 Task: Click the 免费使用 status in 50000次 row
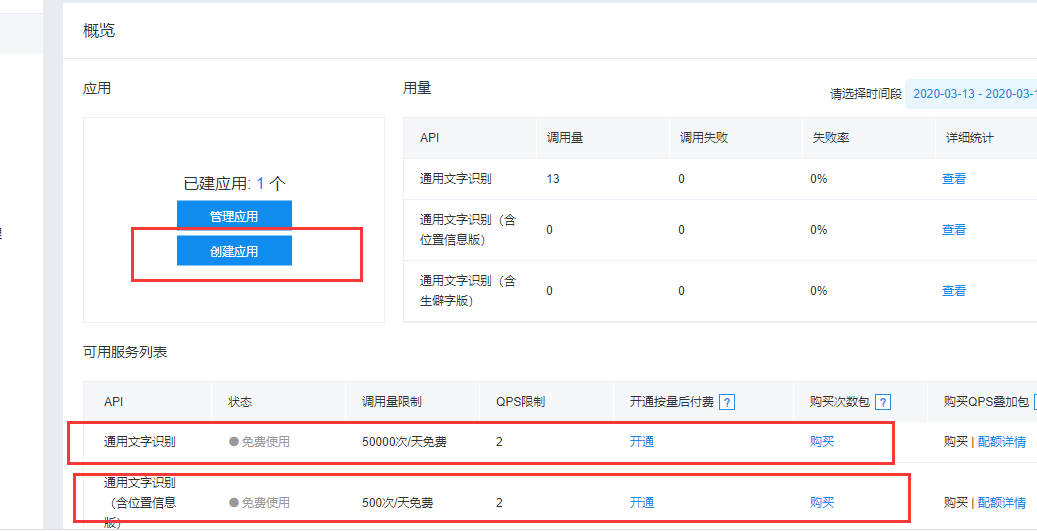pos(259,442)
